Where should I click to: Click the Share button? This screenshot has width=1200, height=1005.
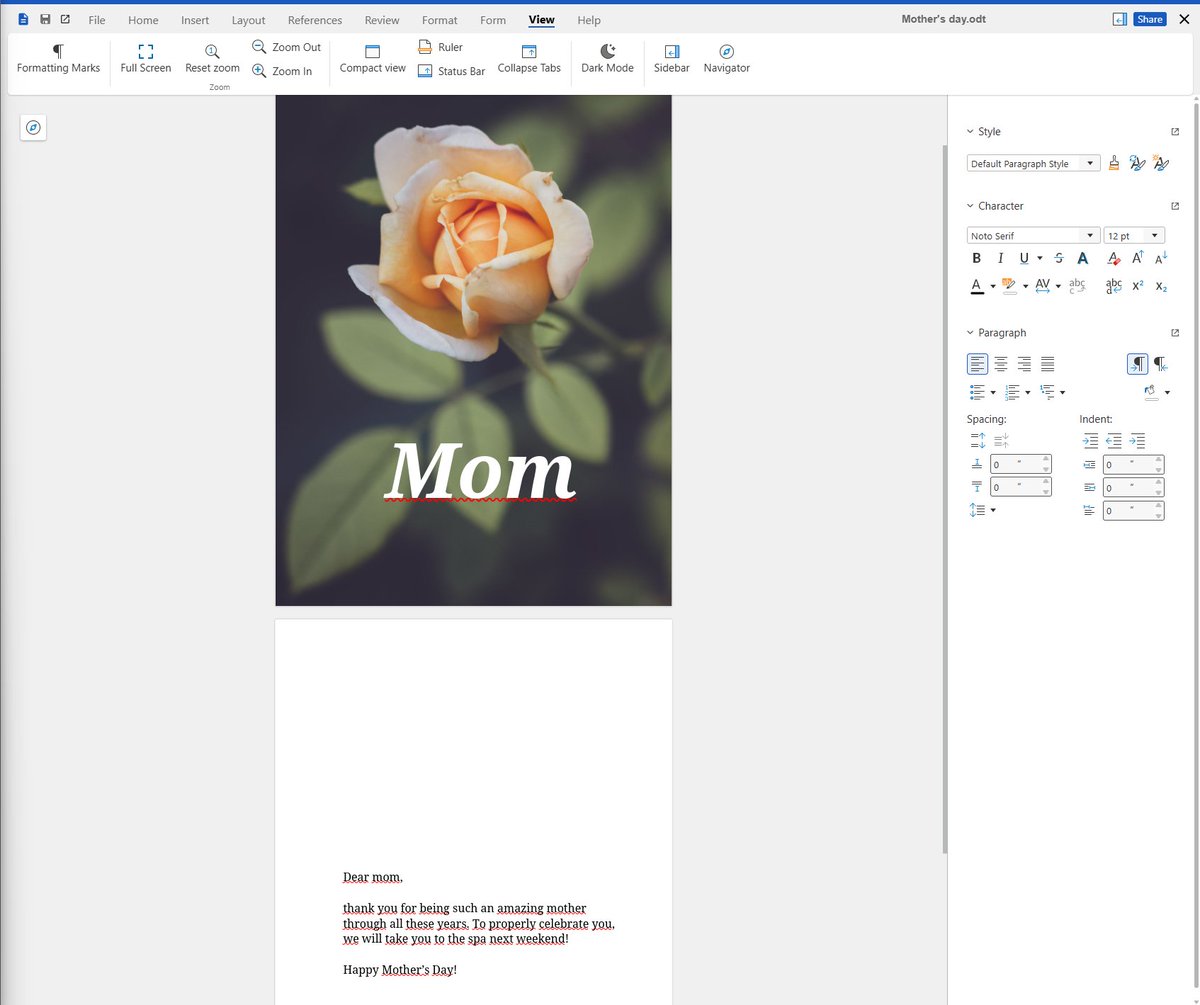1149,19
